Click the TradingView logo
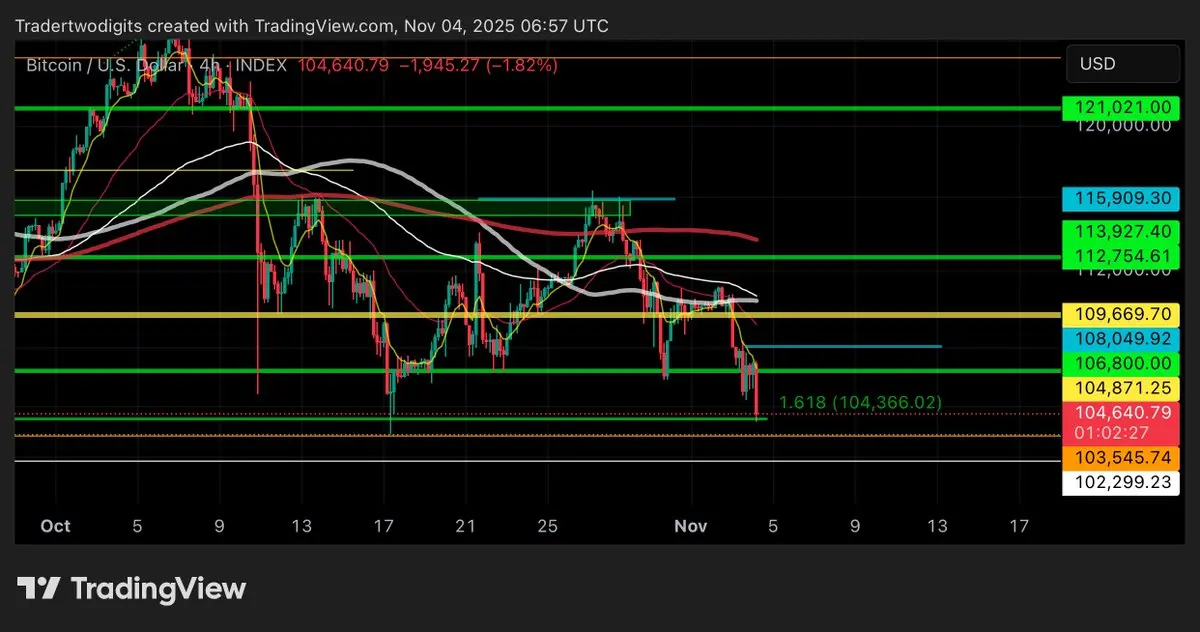1200x632 pixels. [131, 589]
